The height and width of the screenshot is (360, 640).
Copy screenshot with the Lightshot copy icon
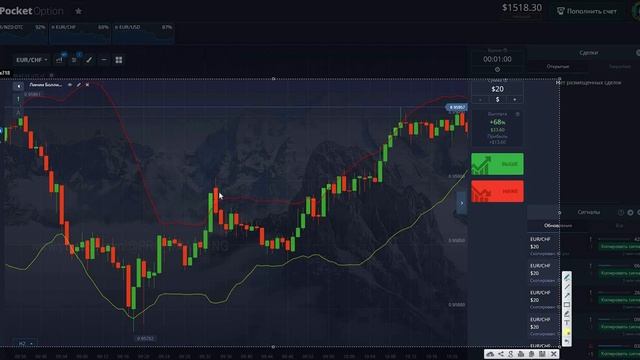pos(531,354)
